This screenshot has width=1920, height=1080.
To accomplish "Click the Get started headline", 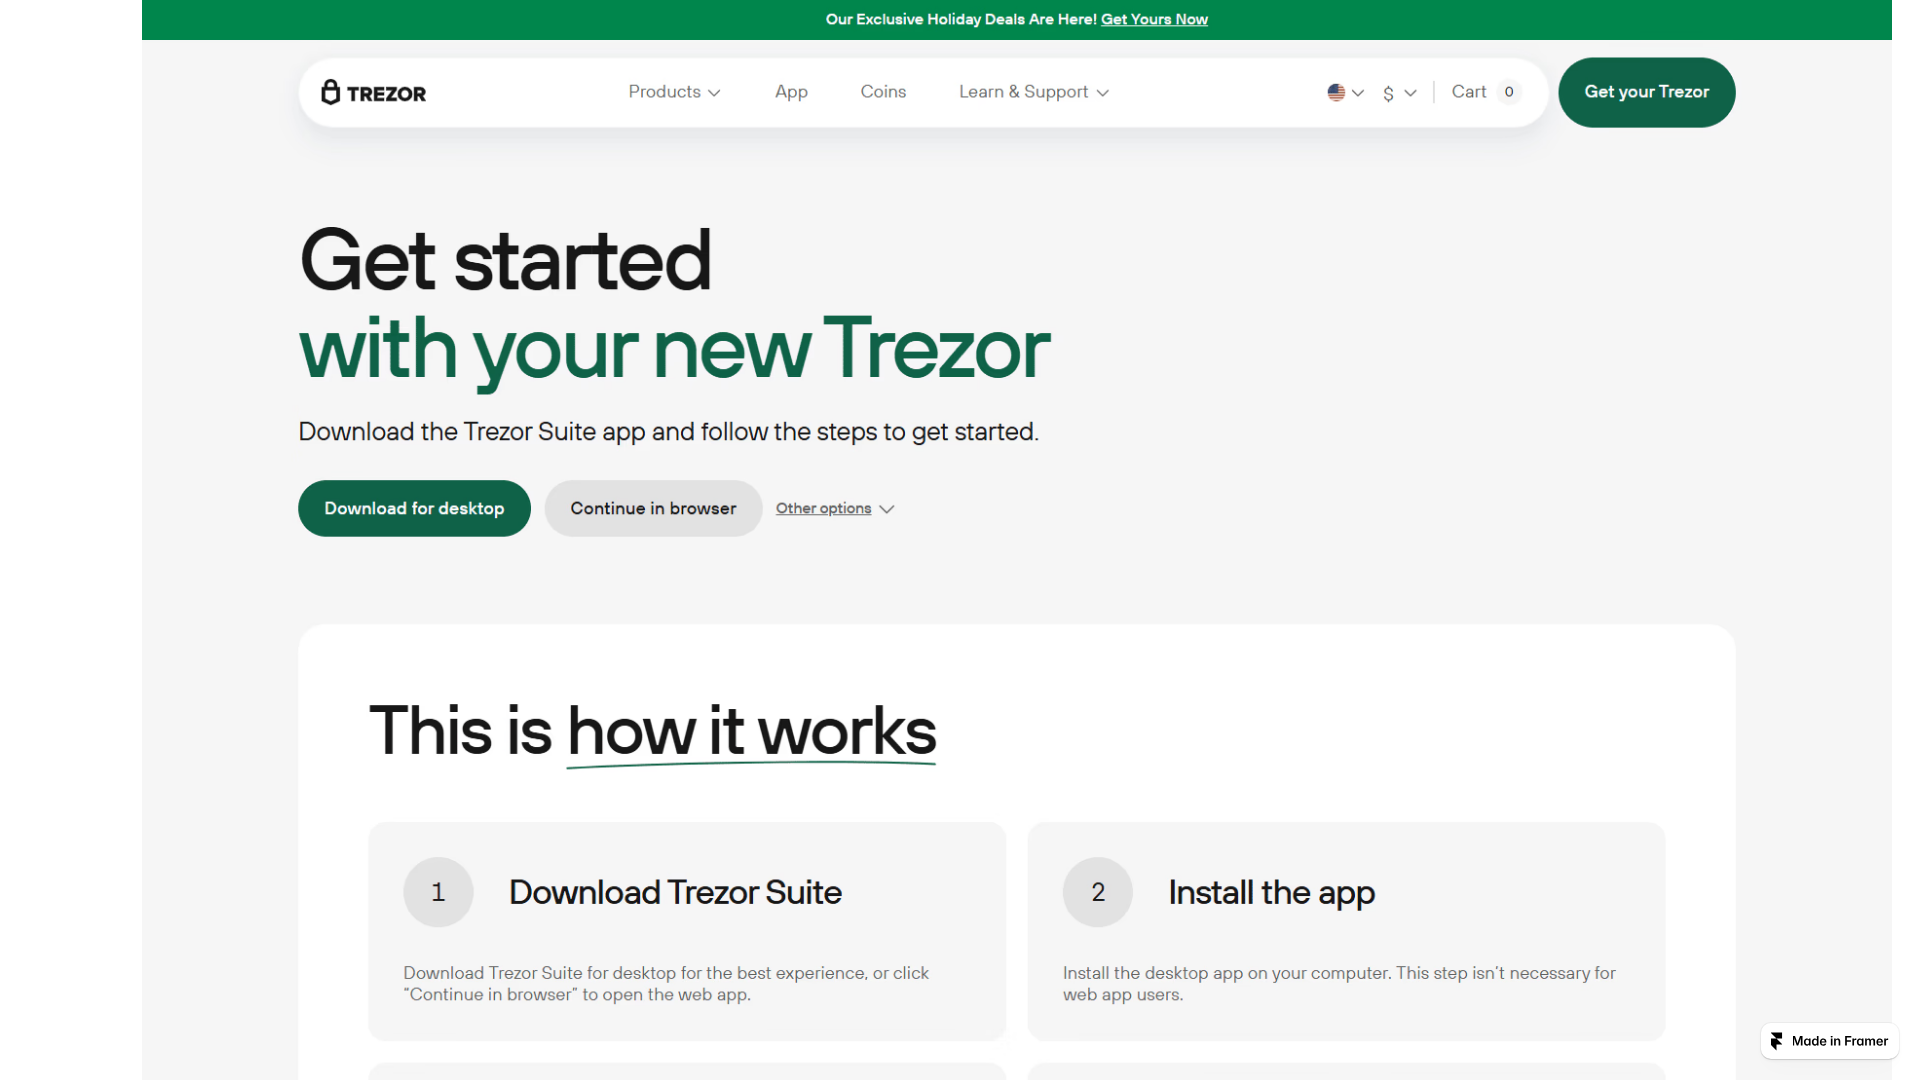I will pos(505,260).
